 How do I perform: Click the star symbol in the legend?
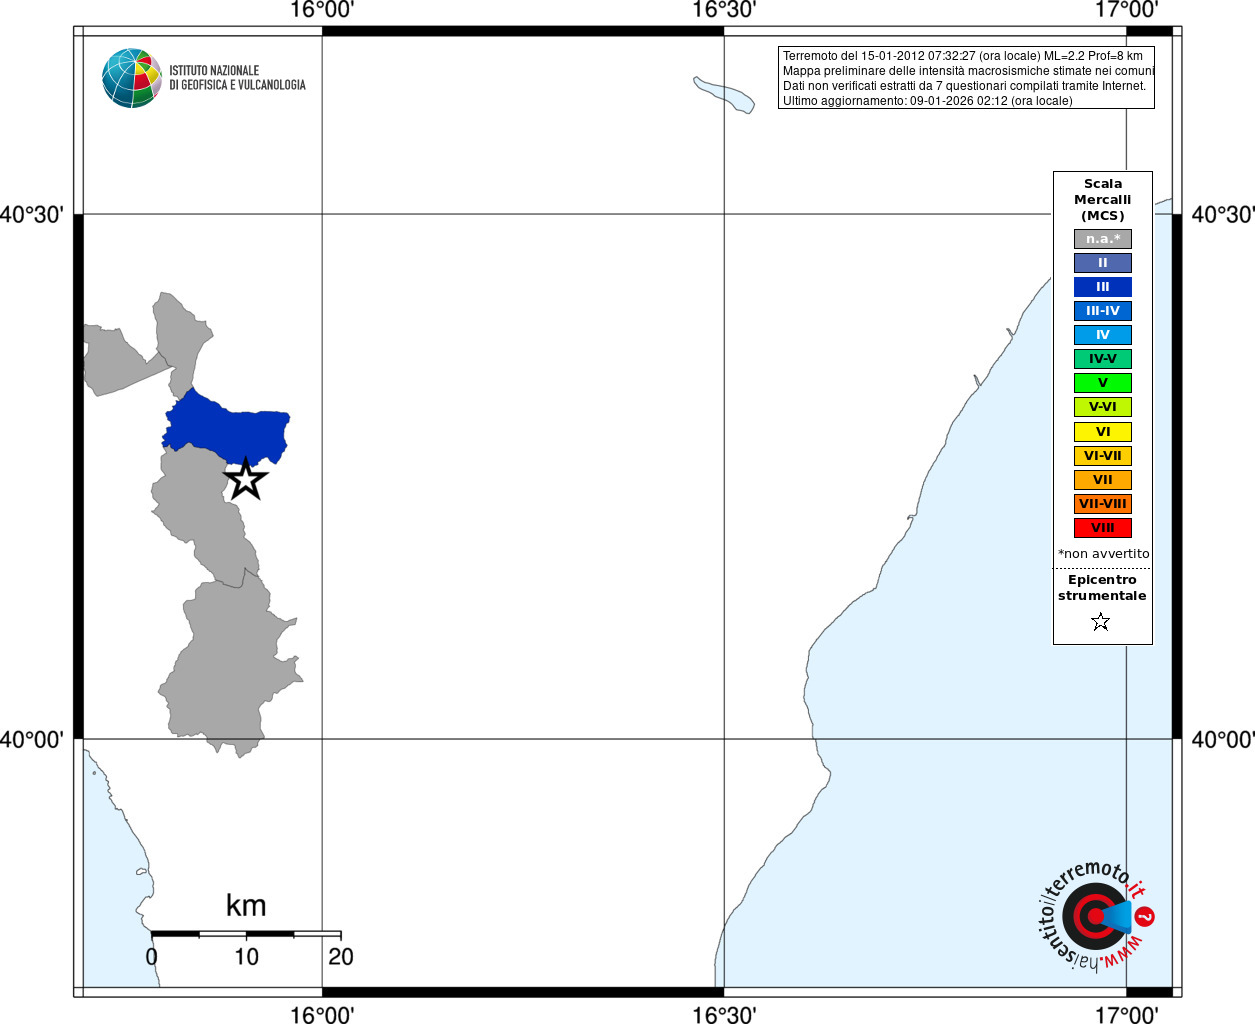1101,622
